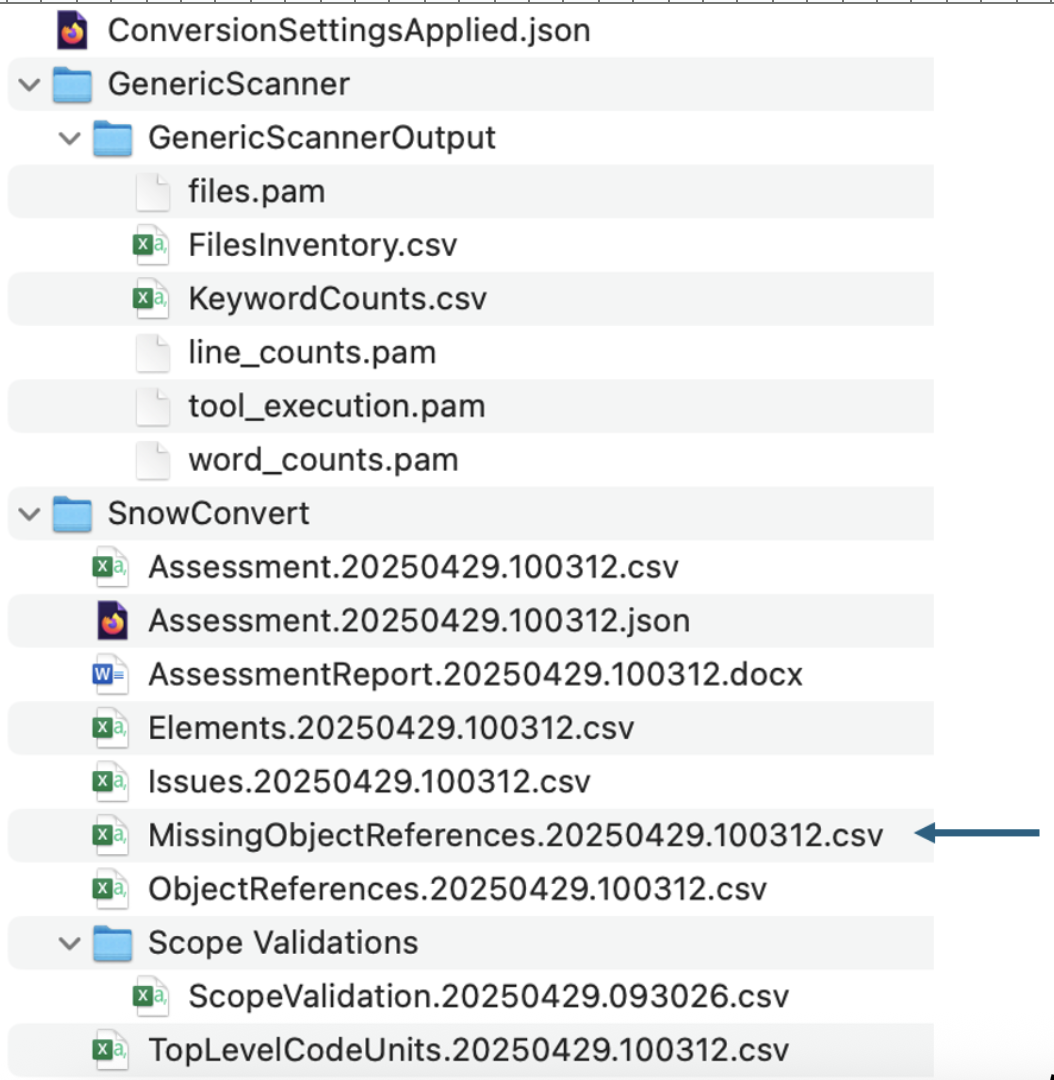
Task: Click the SnowConvert folder icon
Action: coord(72,514)
